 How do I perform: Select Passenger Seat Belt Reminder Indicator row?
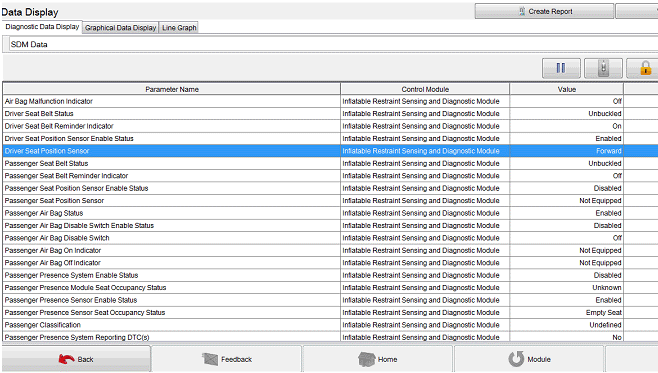coord(330,176)
